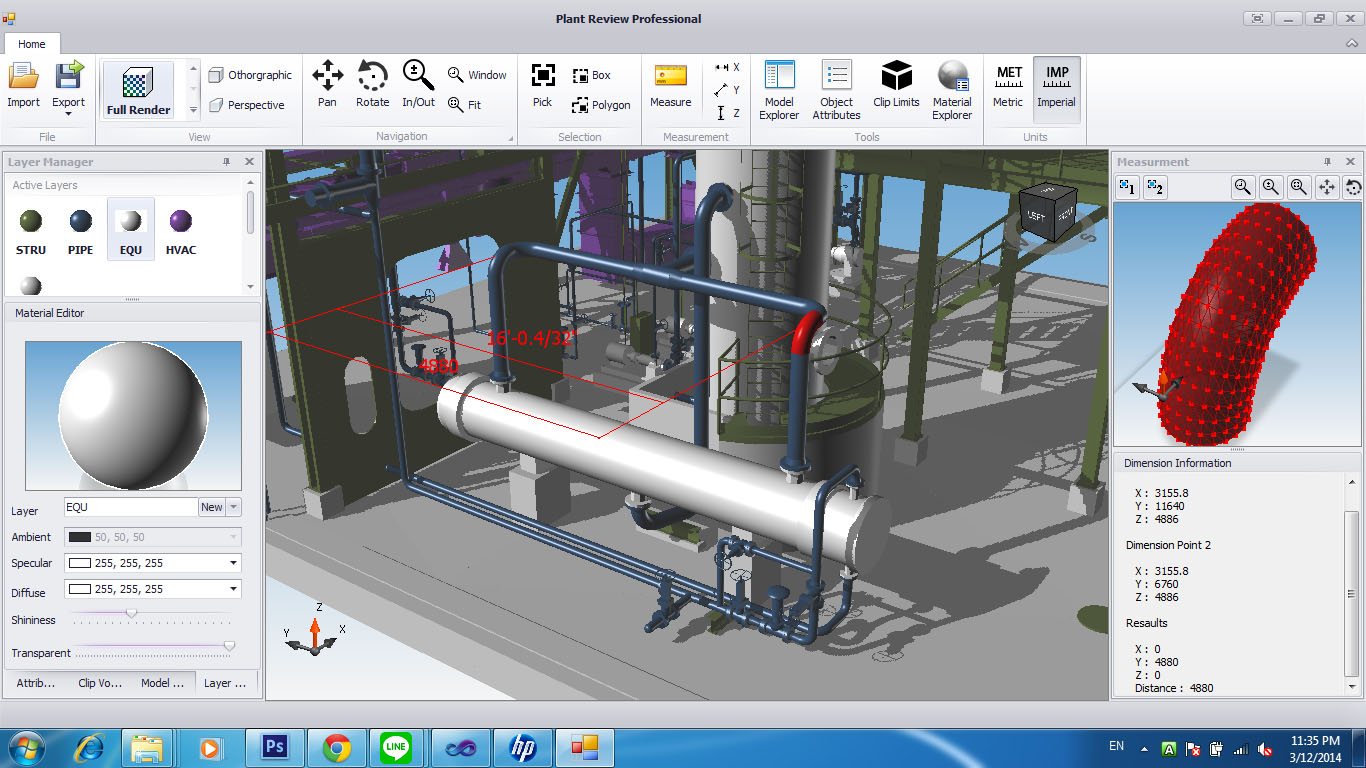1366x768 pixels.
Task: Open the Home ribbon tab
Action: [32, 44]
